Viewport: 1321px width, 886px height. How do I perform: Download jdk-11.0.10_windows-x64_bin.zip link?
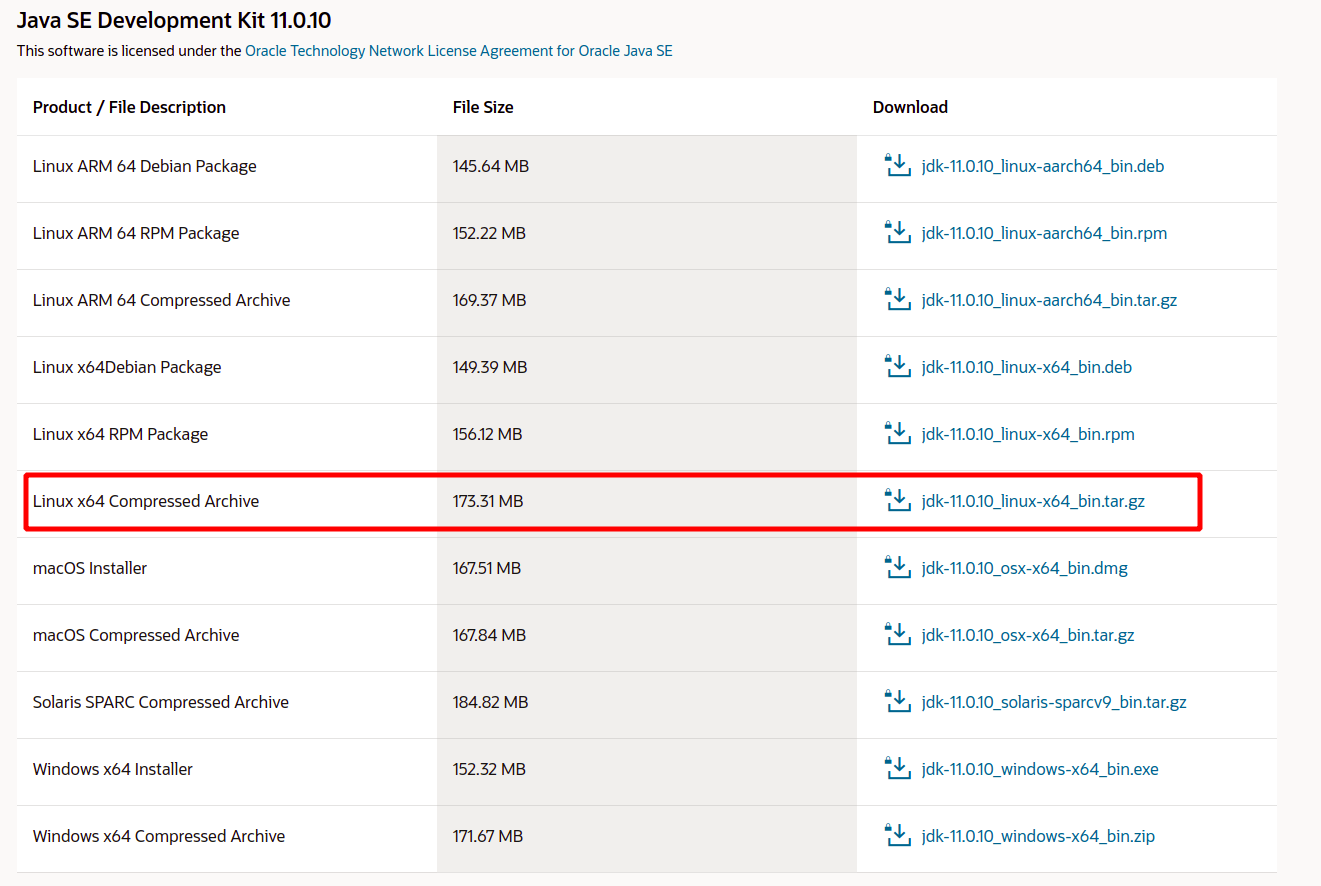tap(1038, 836)
